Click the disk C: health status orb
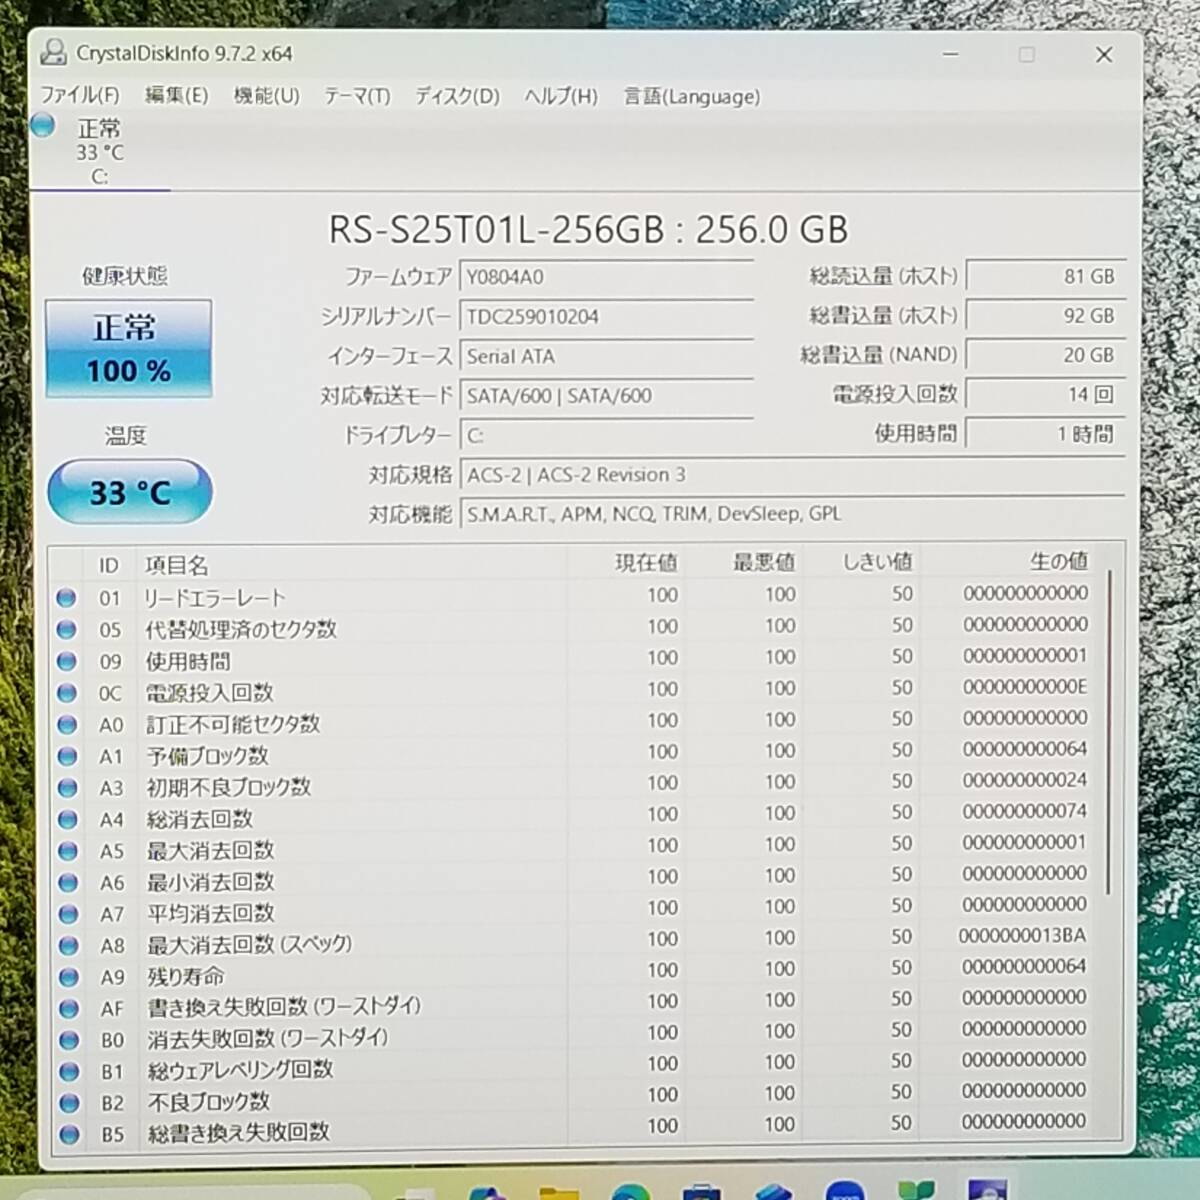Image resolution: width=1200 pixels, height=1200 pixels. [43, 126]
